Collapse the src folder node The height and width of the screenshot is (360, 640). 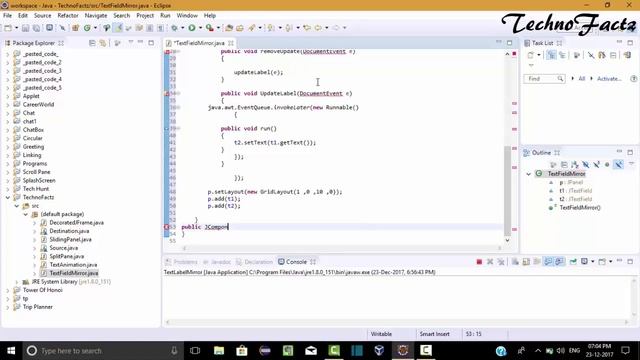[x=17, y=206]
